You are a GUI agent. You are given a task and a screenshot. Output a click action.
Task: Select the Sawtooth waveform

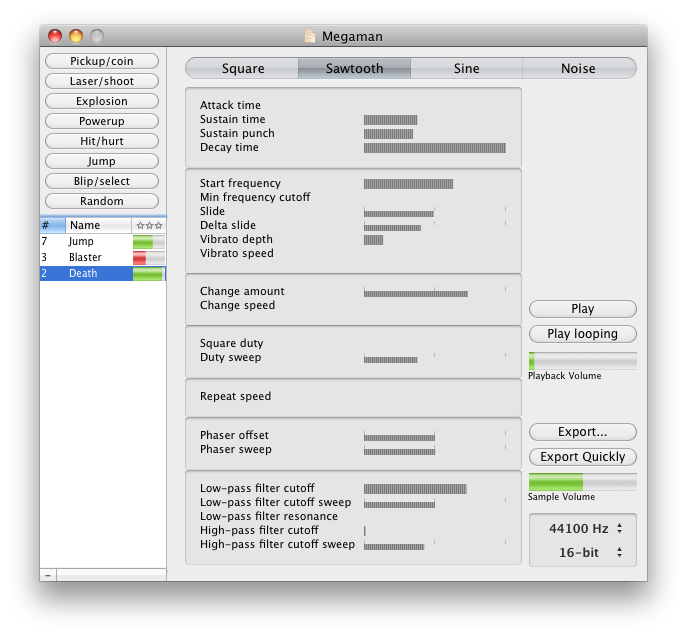[x=354, y=69]
